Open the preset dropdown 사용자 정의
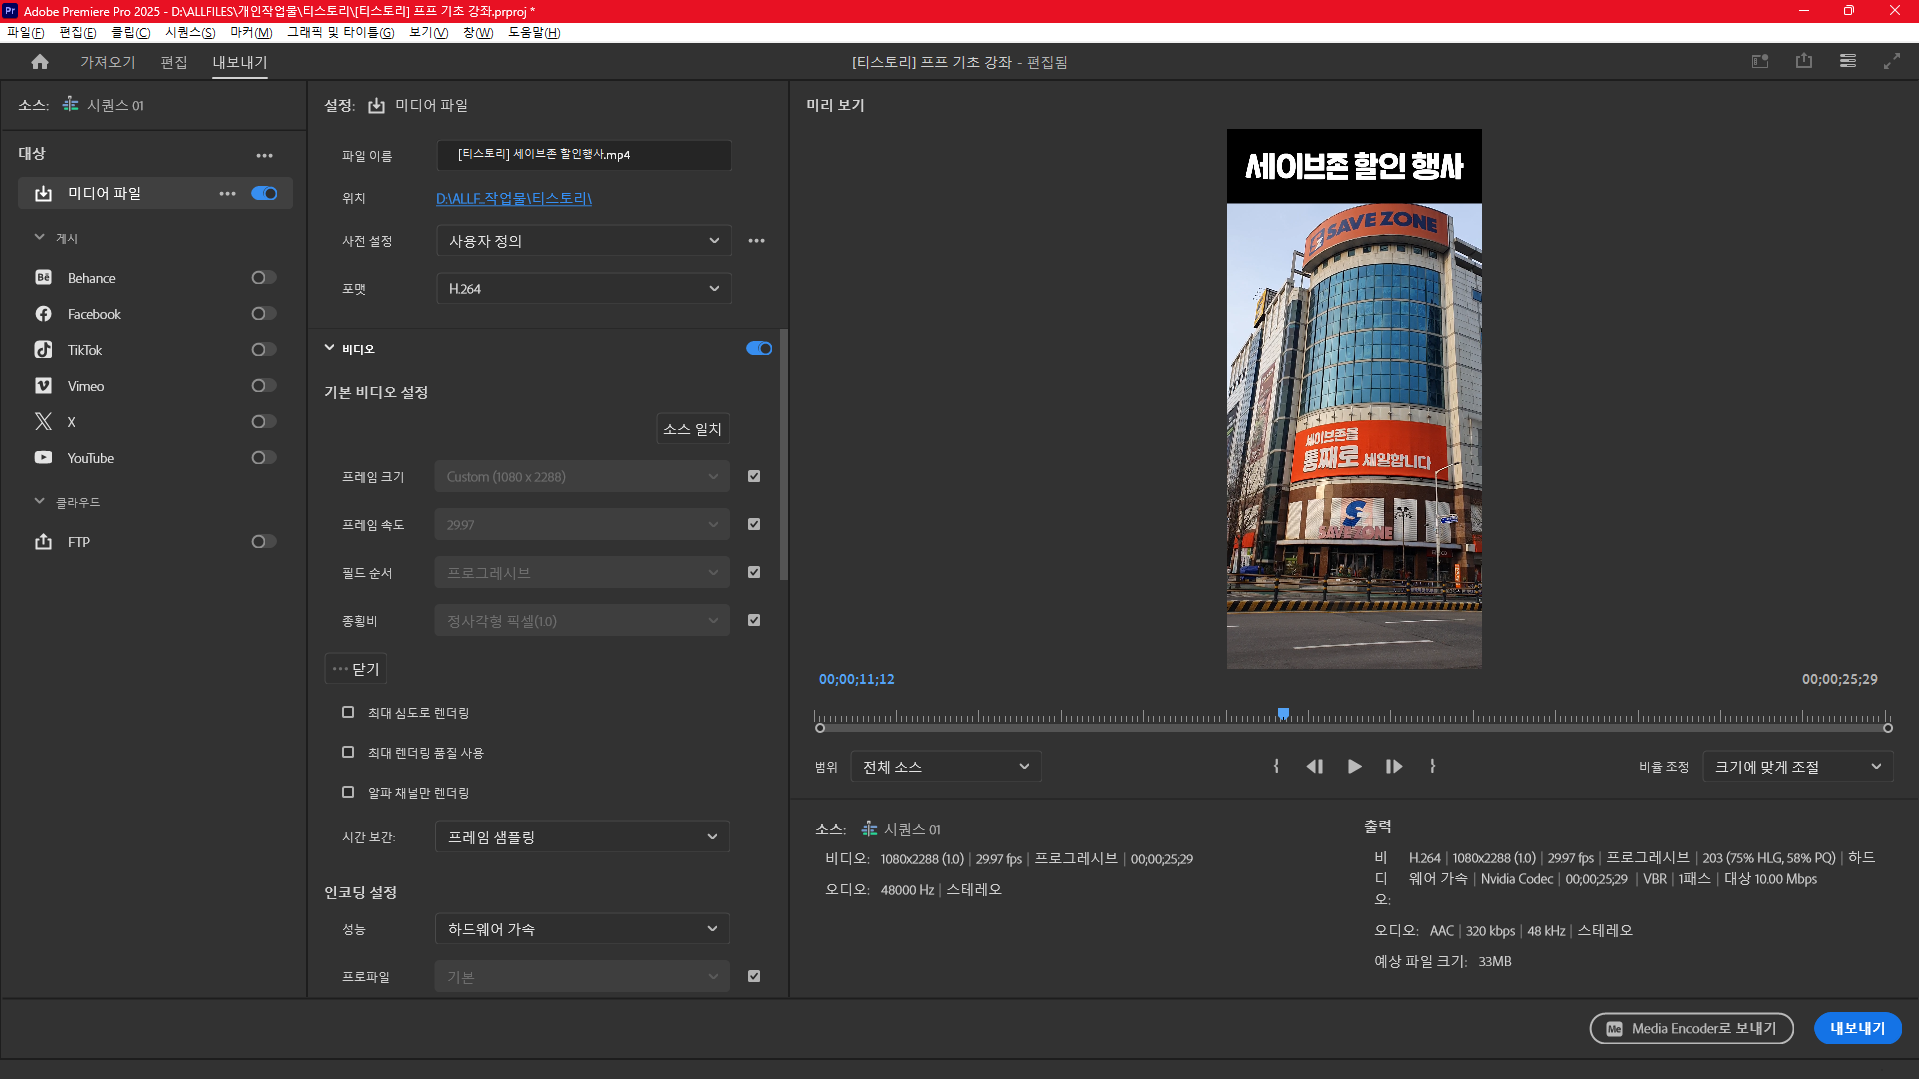1919x1079 pixels. pos(584,241)
